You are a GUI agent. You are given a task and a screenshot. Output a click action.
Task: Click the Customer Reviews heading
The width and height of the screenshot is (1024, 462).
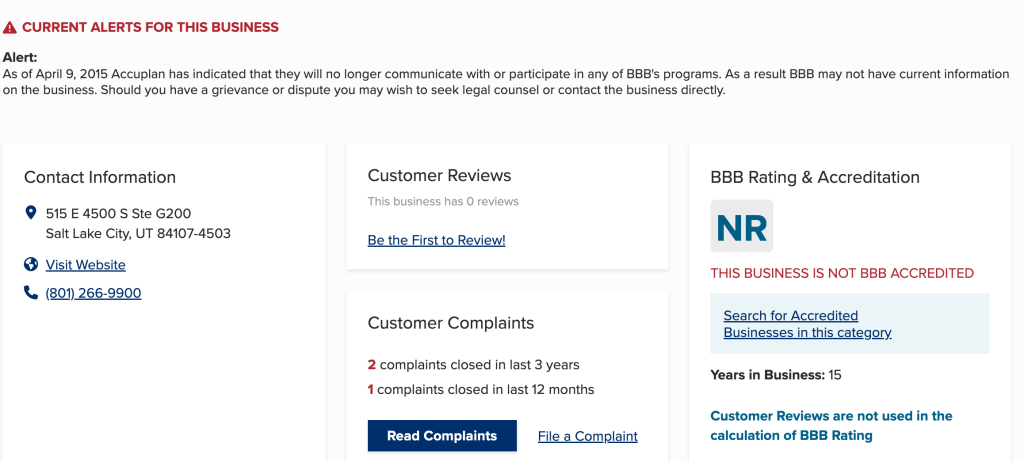[x=440, y=175]
